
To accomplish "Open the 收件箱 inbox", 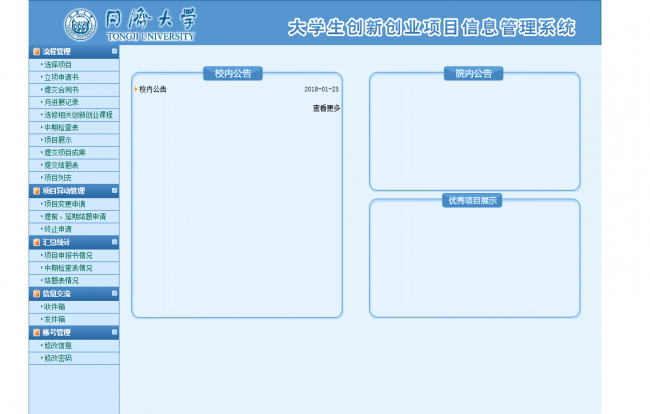I will point(55,306).
